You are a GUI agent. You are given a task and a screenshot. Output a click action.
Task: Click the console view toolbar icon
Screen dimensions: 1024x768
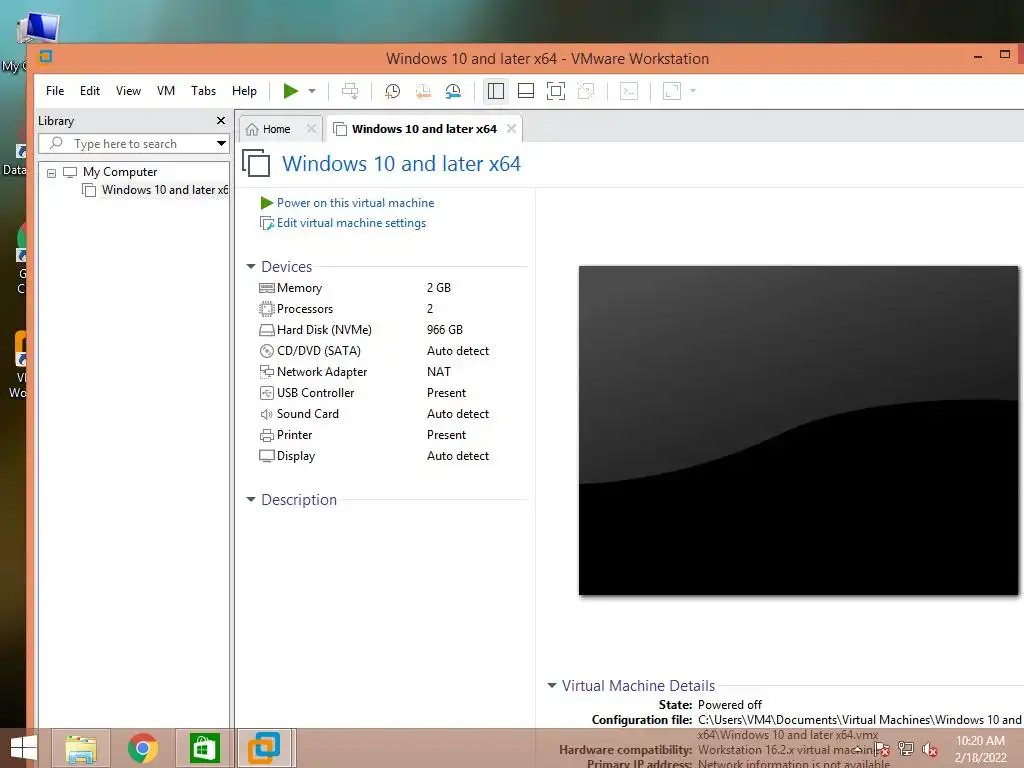coord(629,91)
